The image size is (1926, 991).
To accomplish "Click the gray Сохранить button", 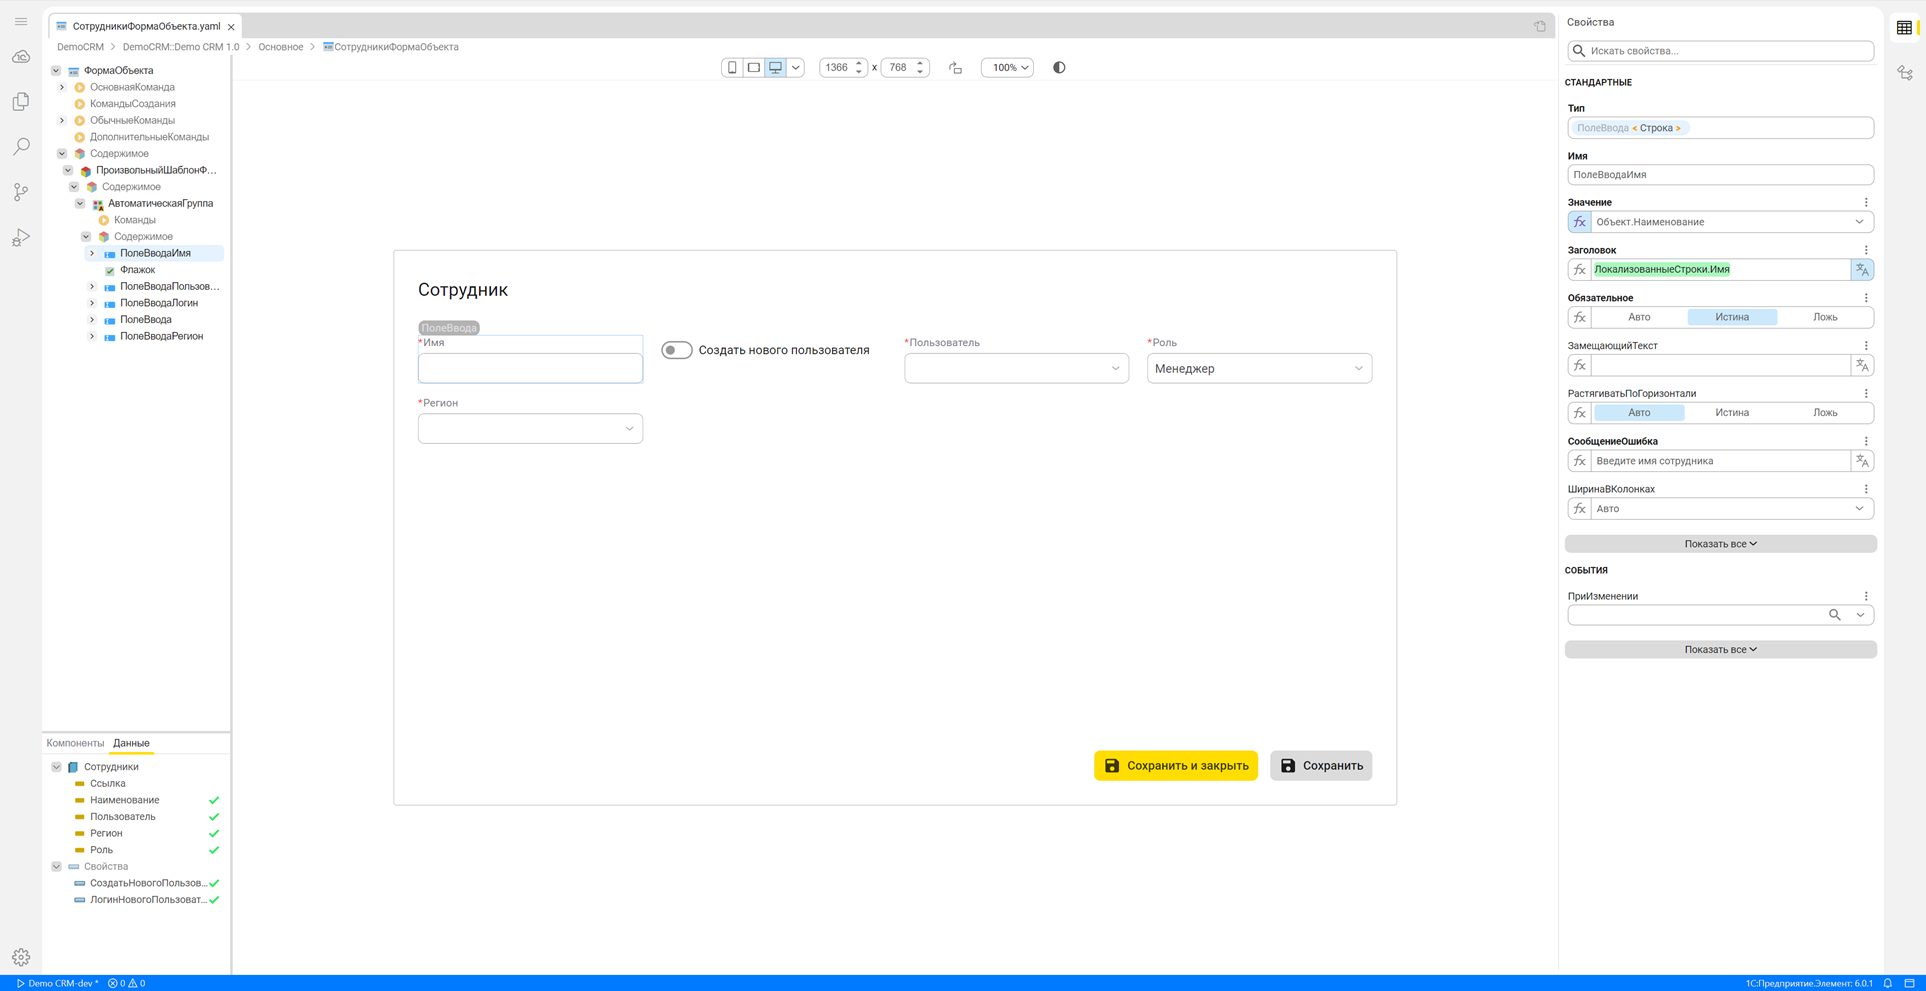I will point(1321,766).
